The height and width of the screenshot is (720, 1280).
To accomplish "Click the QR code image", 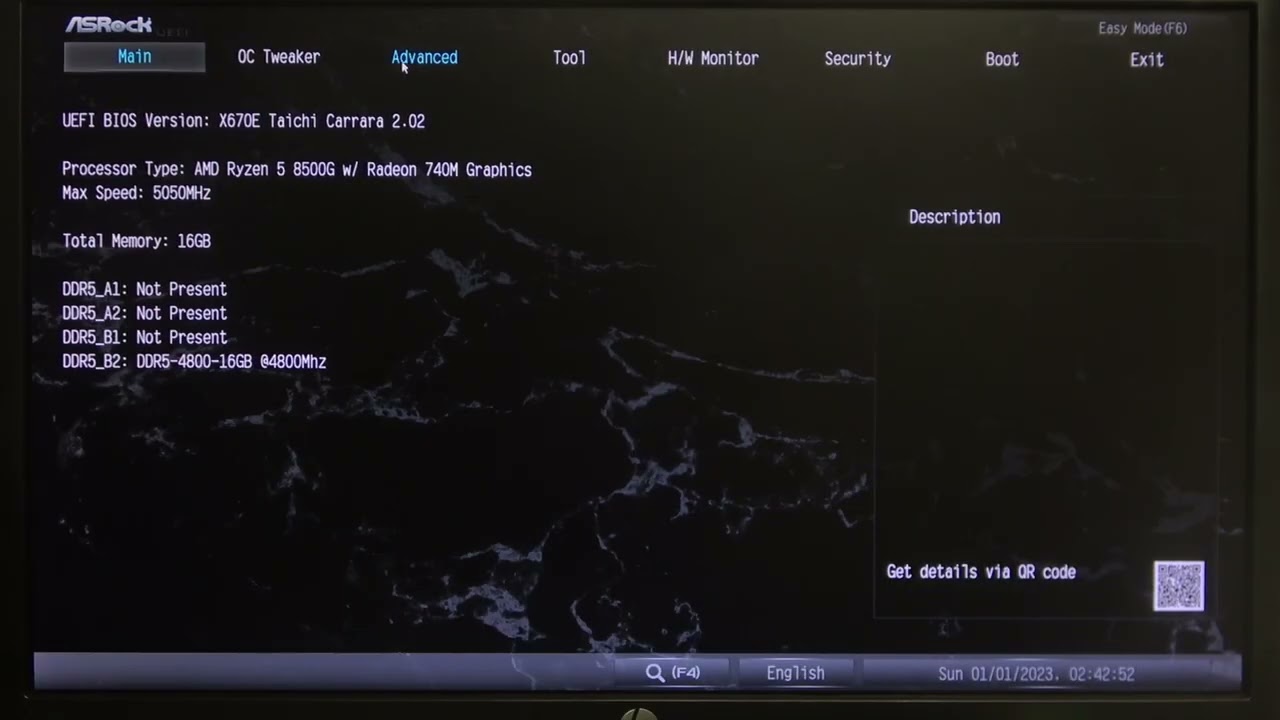I will coord(1179,584).
